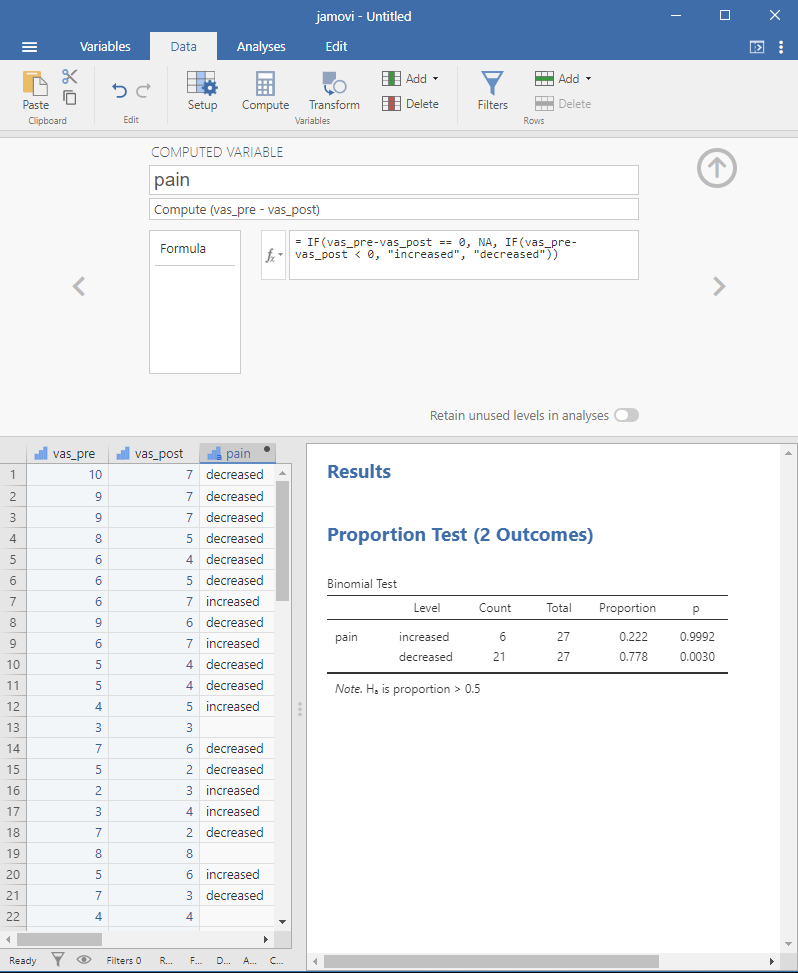
Task: Click the variable name field 'pain'
Action: tap(394, 180)
